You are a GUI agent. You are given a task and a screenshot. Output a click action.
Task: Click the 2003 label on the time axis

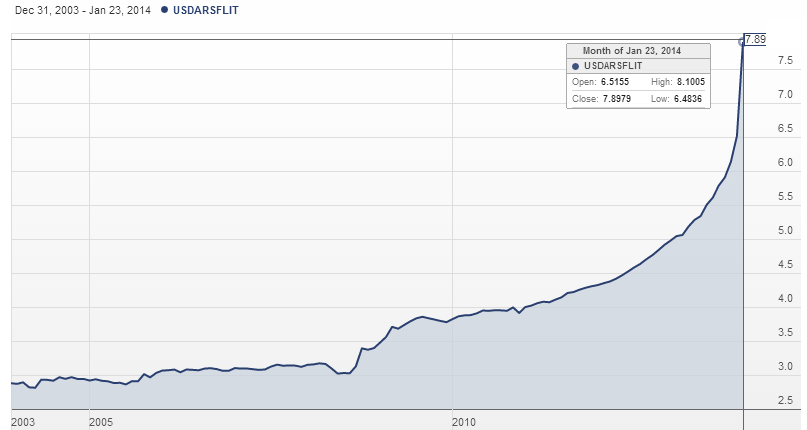click(21, 421)
